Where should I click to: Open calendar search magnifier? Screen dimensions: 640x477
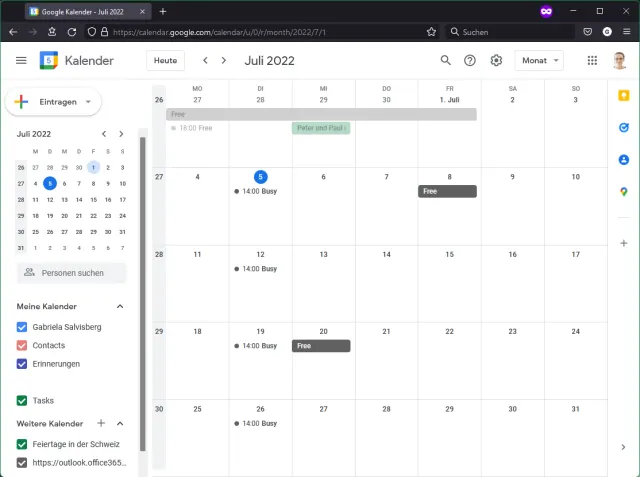[x=445, y=60]
